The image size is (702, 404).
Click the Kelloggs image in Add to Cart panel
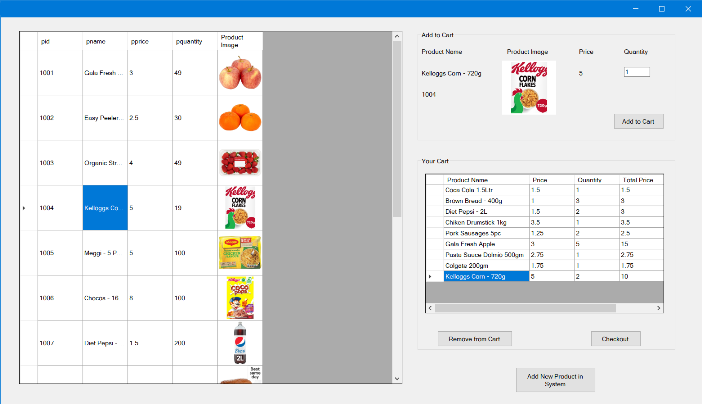(527, 87)
